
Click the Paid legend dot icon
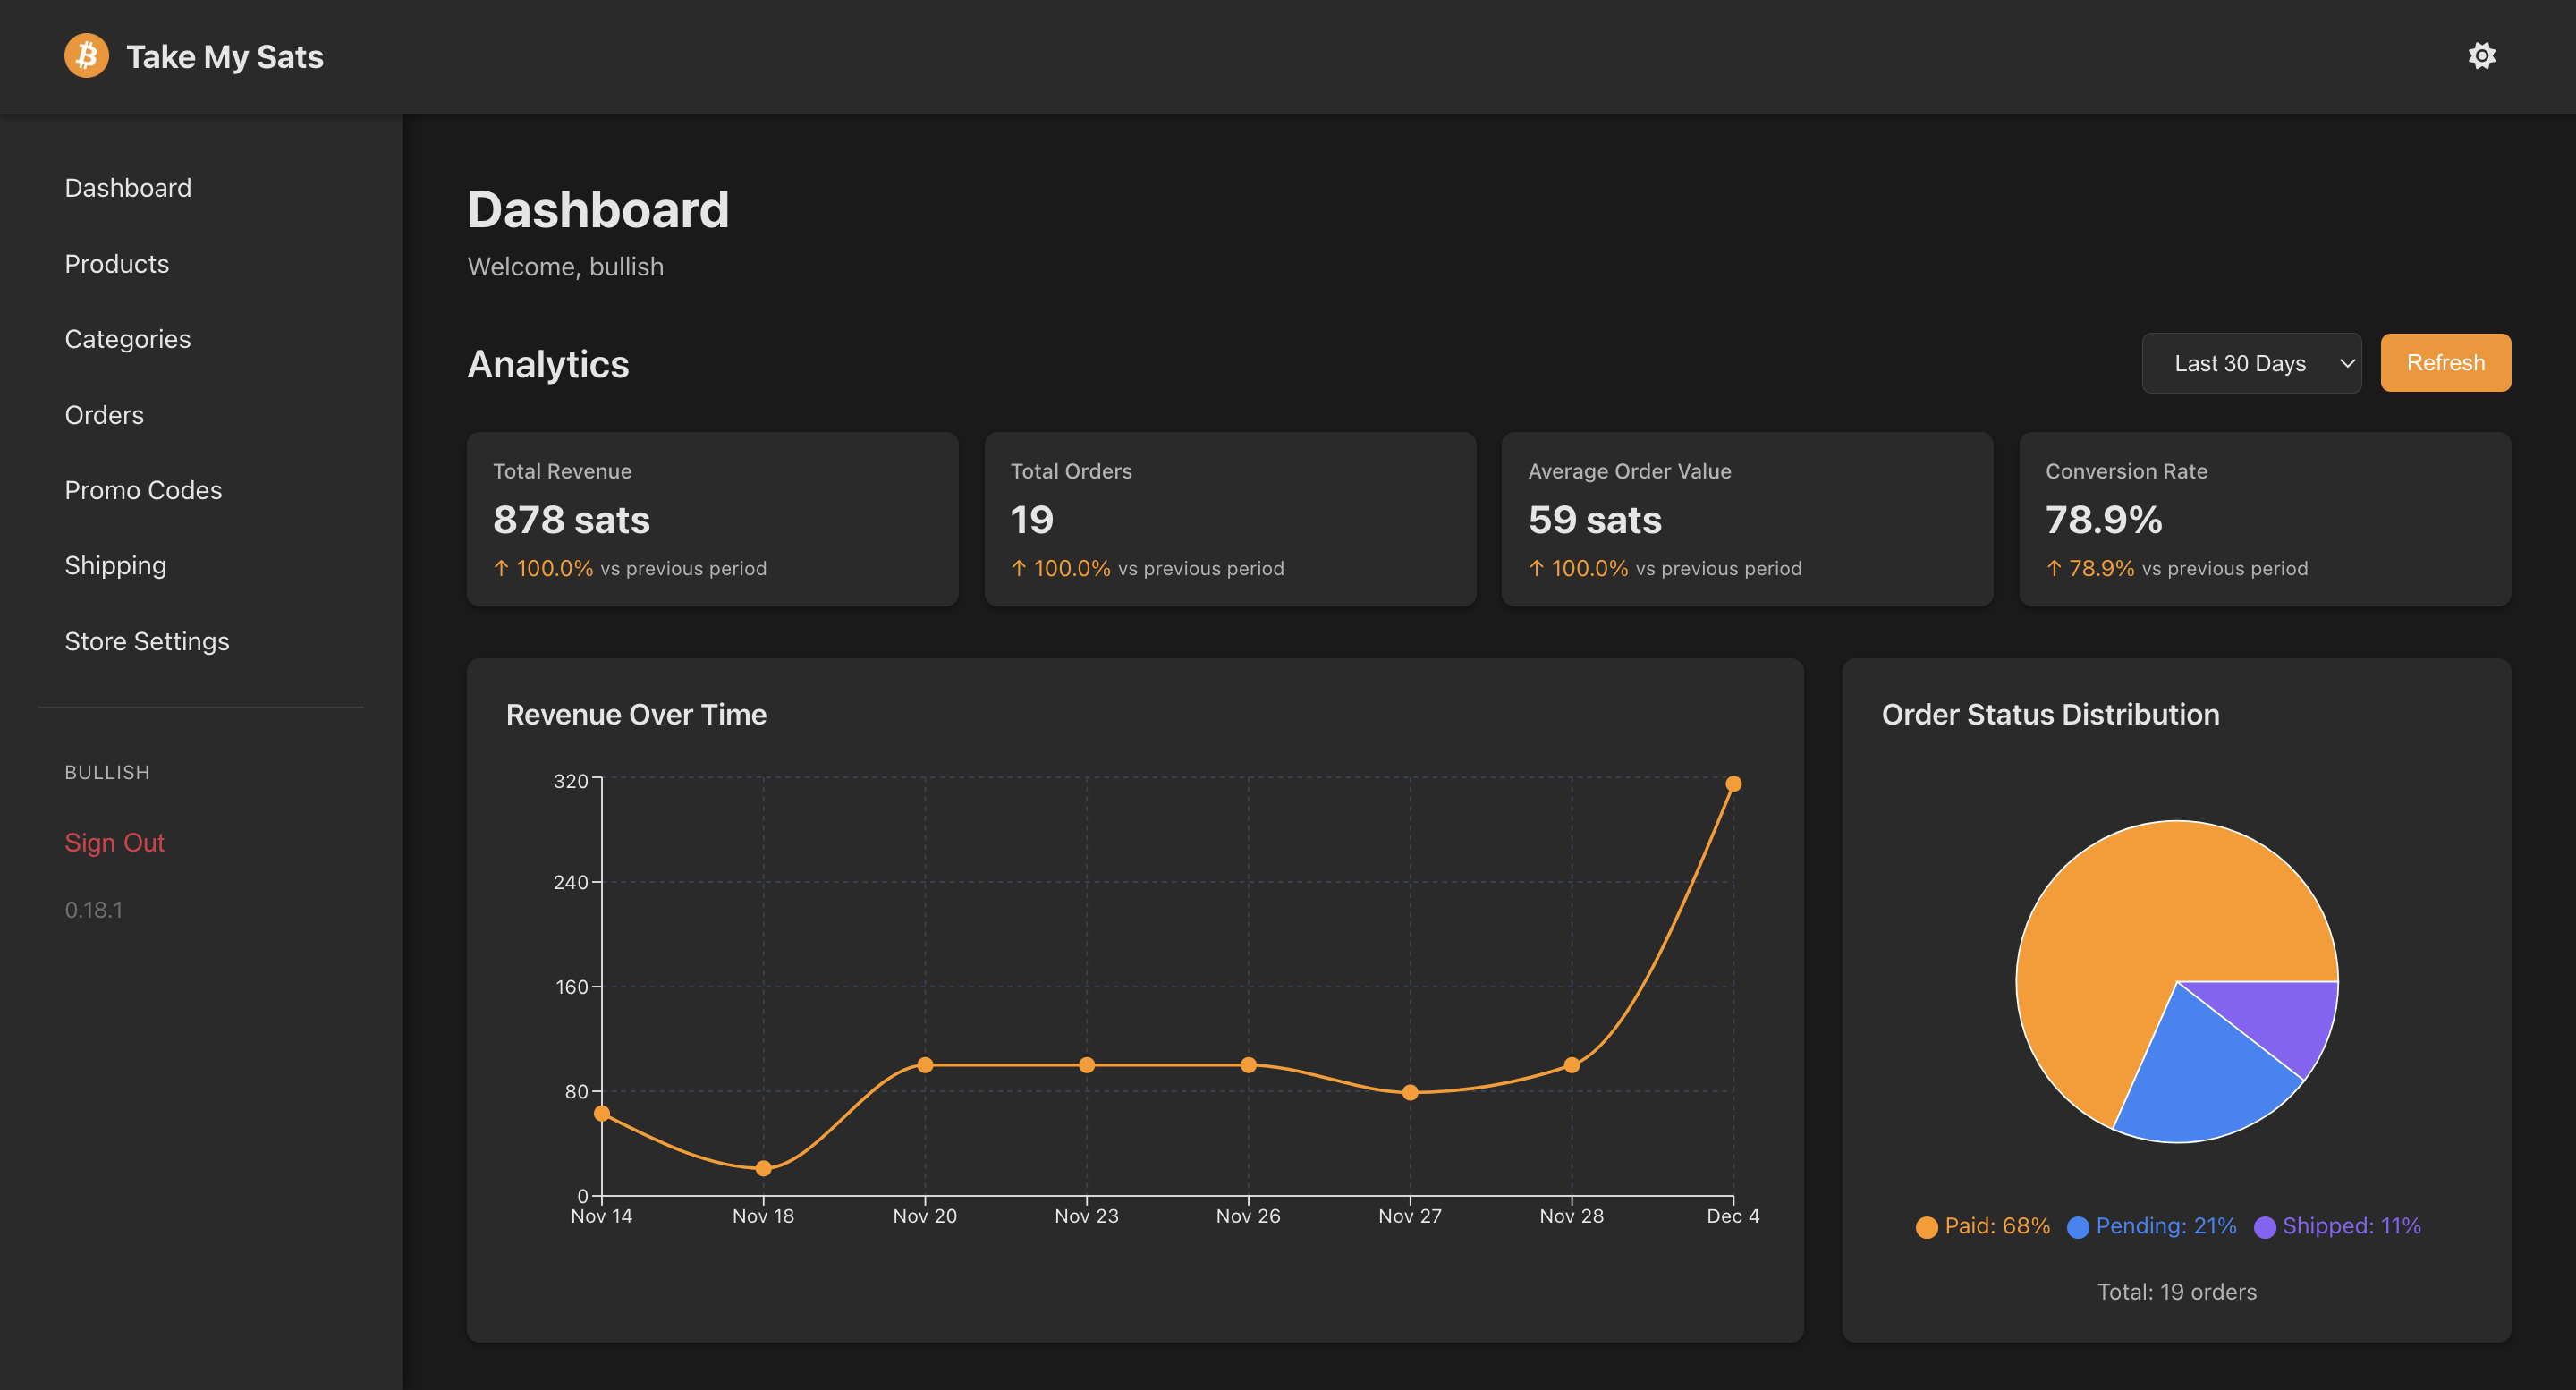(x=1926, y=1227)
